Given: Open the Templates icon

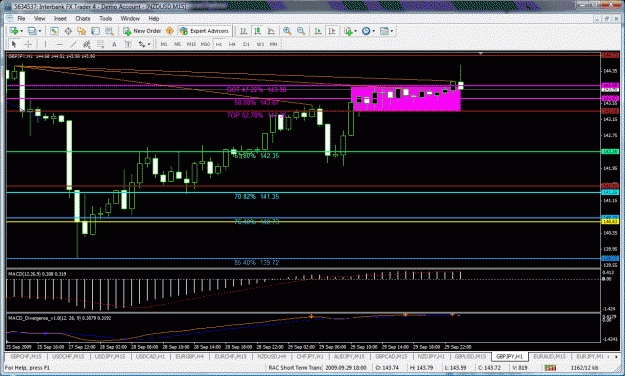Looking at the screenshot, I should click(x=384, y=31).
